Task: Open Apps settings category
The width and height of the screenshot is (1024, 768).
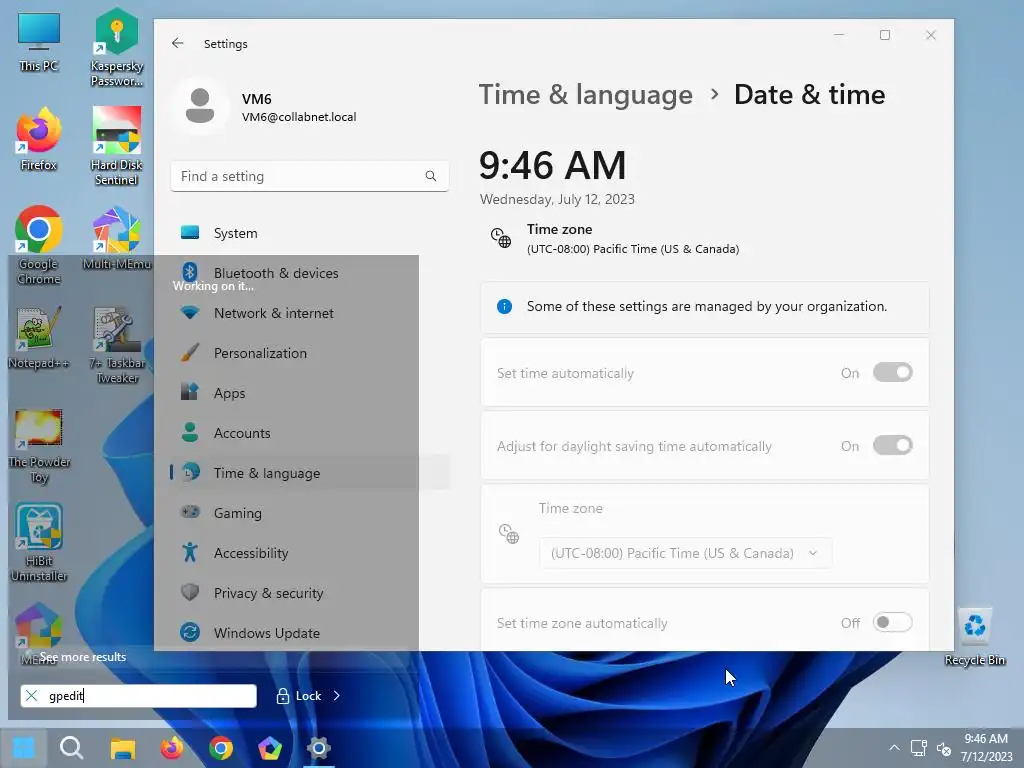Action: pyautogui.click(x=310, y=393)
